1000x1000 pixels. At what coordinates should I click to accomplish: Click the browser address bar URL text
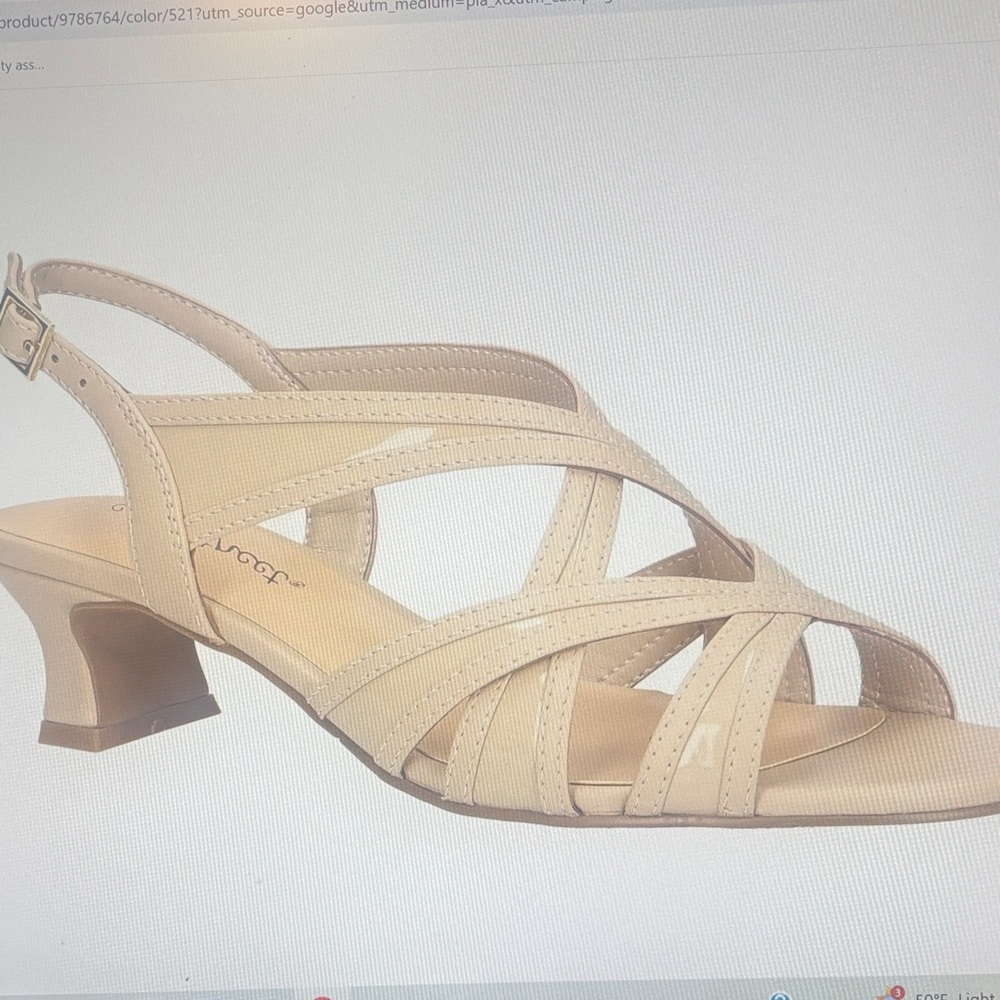pyautogui.click(x=306, y=13)
